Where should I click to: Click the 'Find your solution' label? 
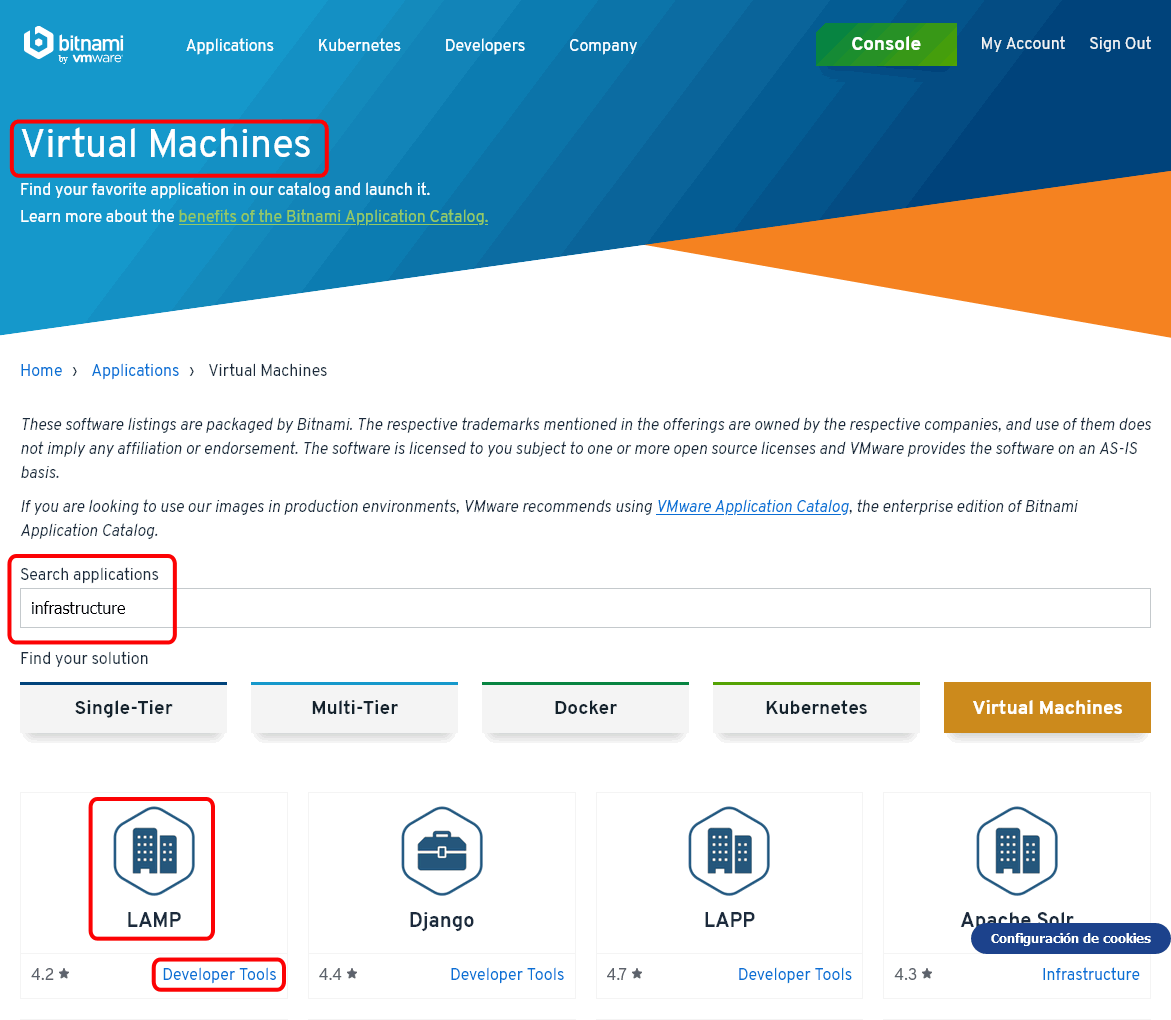pyautogui.click(x=84, y=659)
